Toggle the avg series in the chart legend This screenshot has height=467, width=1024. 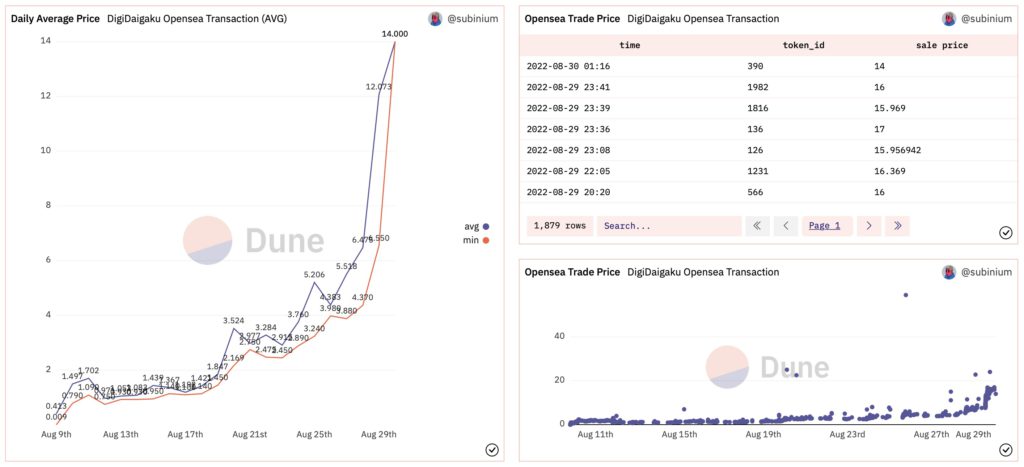pyautogui.click(x=470, y=227)
